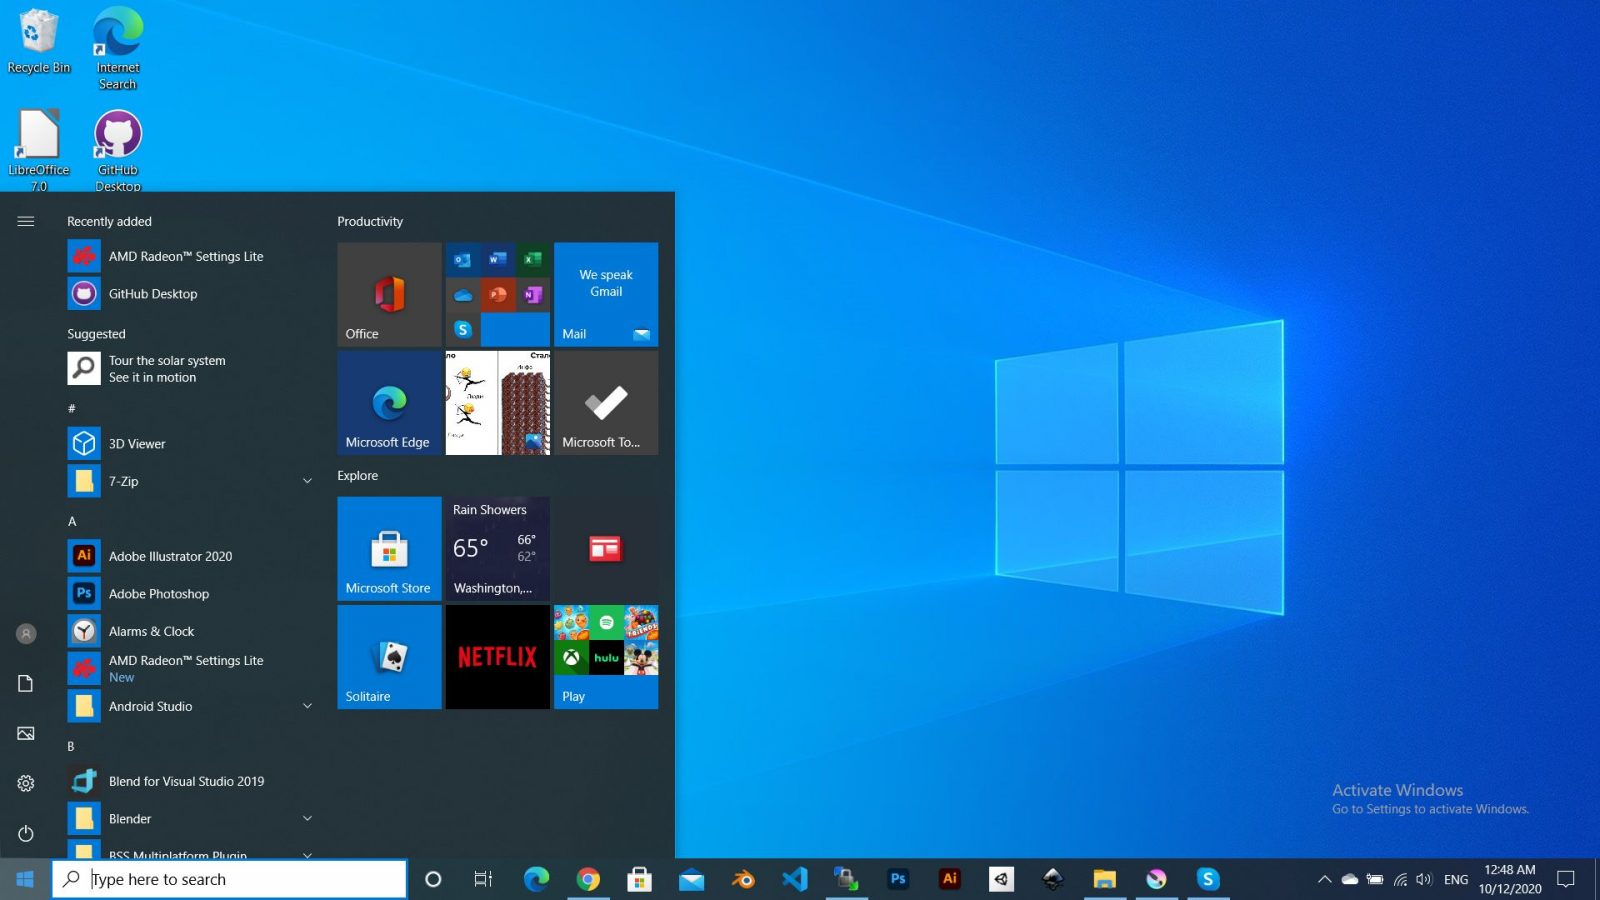Open the Solitaire tile

point(389,657)
